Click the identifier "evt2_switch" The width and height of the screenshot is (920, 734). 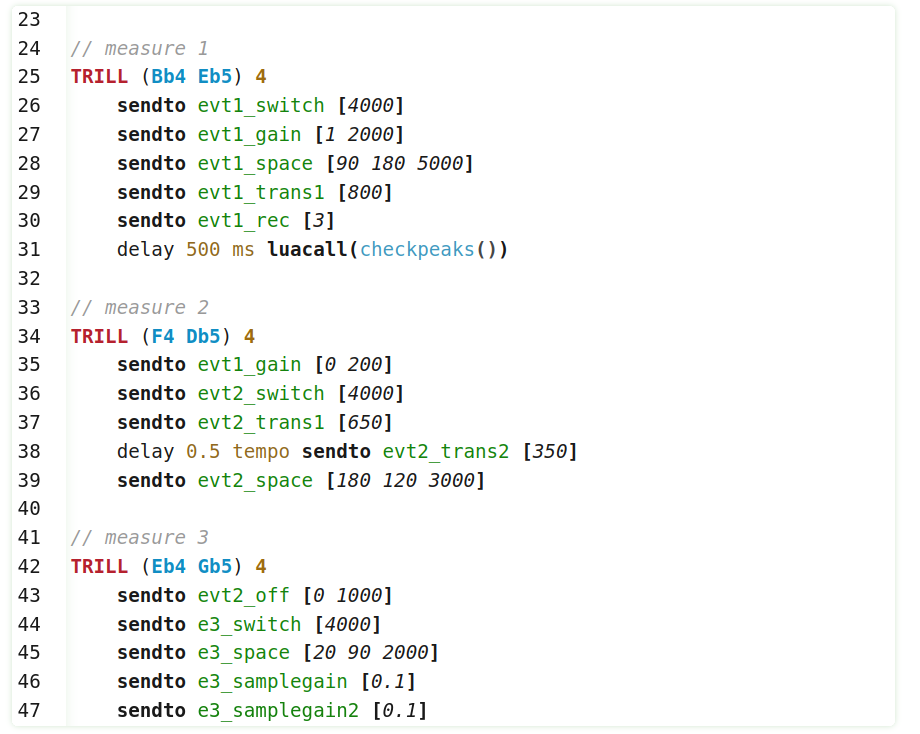coord(261,394)
